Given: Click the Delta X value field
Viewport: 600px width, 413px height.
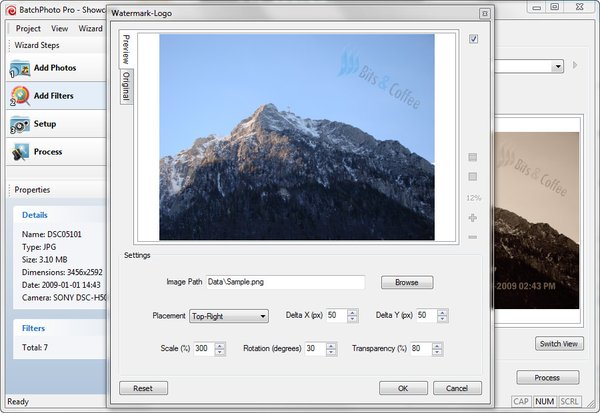Looking at the screenshot, I should [x=337, y=315].
